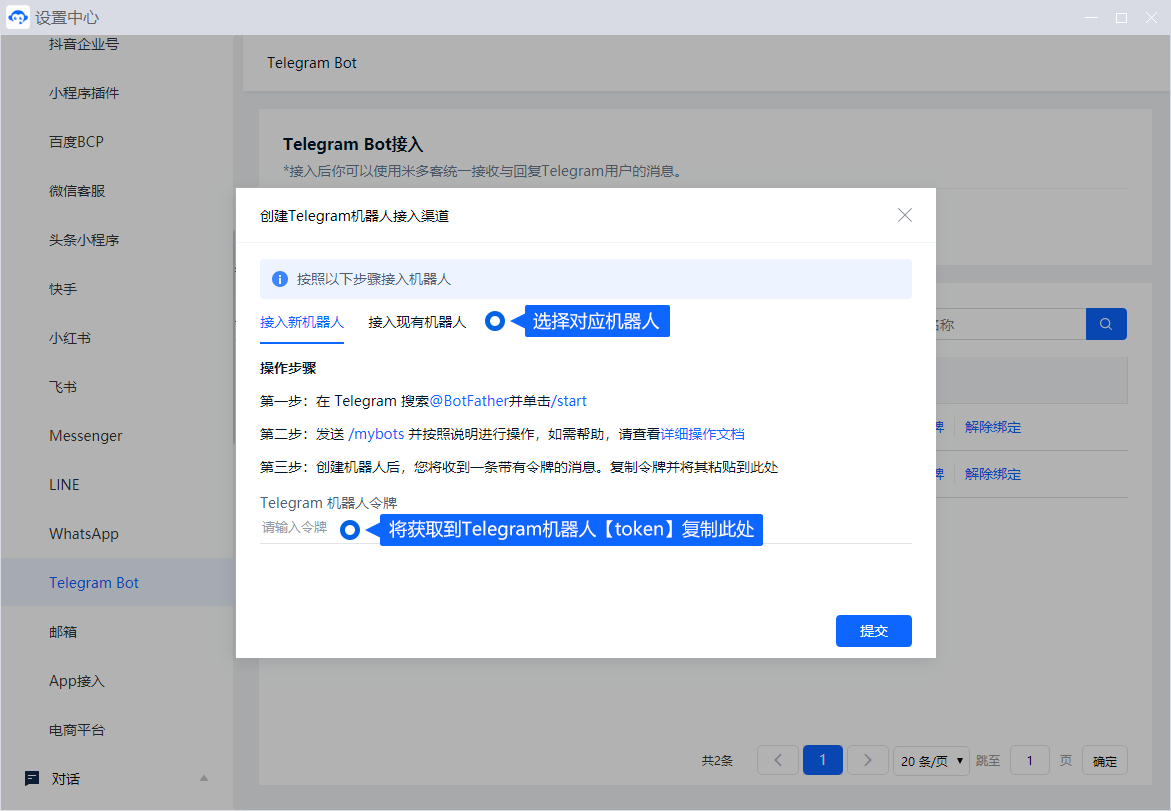Open the 详细操作文档 link
This screenshot has width=1171, height=811.
(702, 434)
